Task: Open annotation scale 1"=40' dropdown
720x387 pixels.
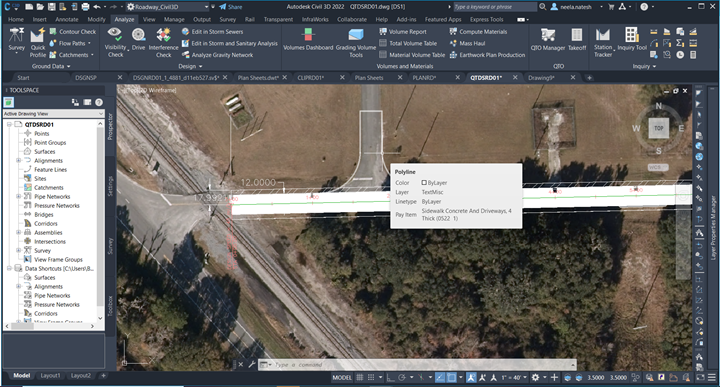Action: tap(514, 377)
